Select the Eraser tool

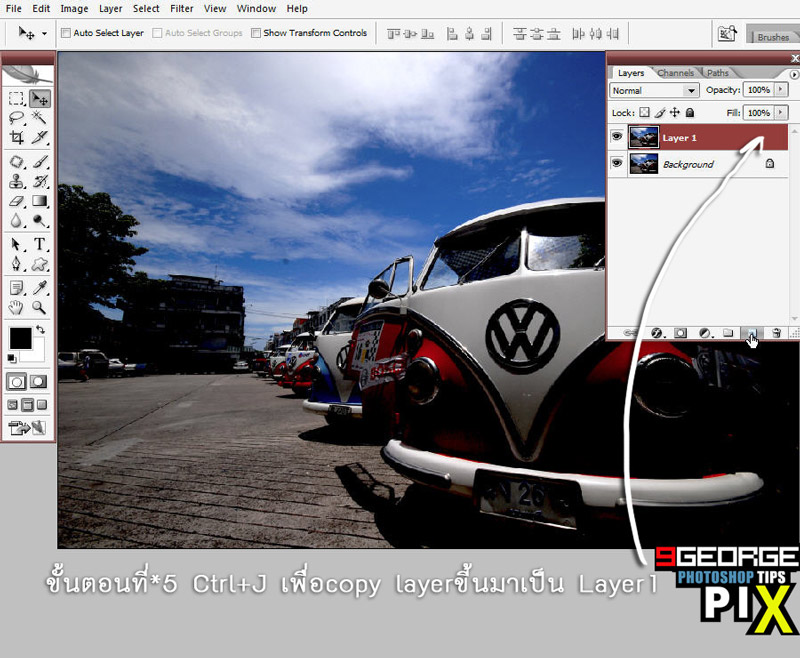pos(16,200)
